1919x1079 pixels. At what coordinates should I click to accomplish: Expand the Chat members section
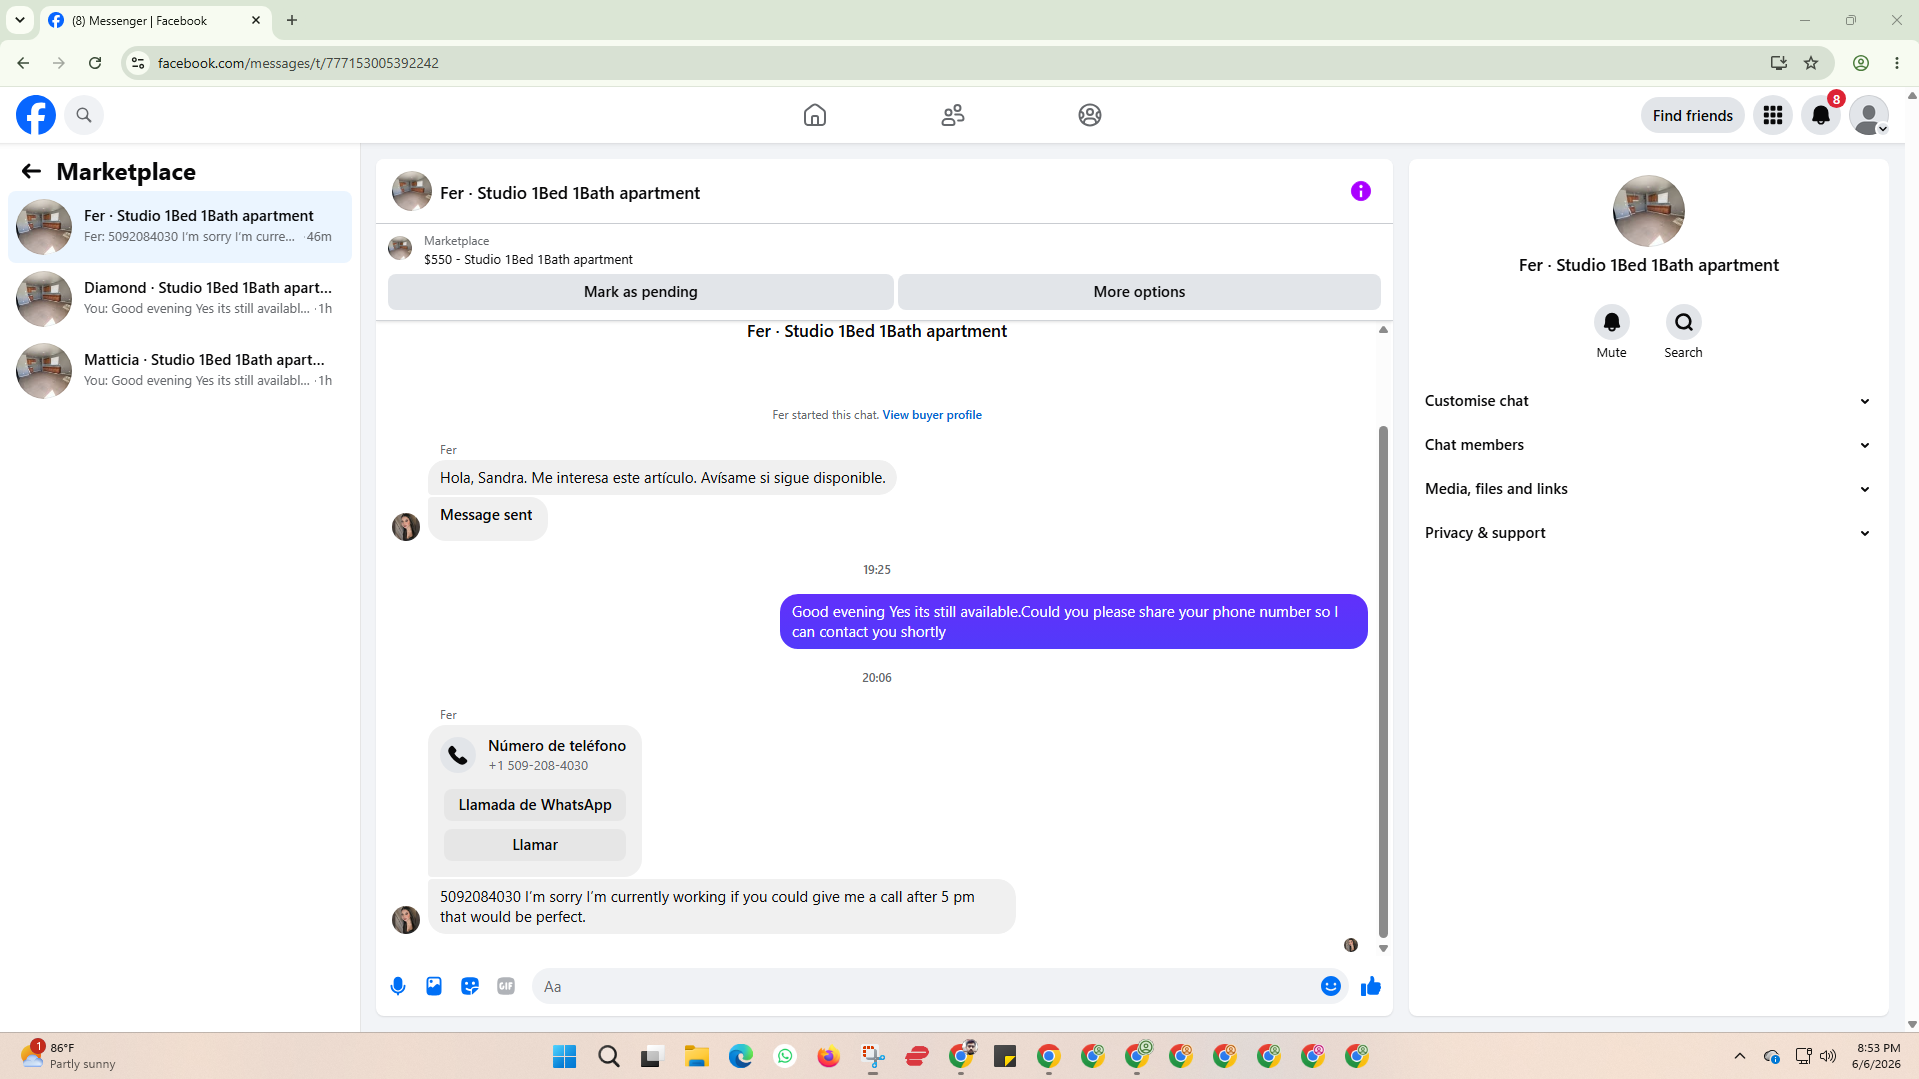(1648, 445)
